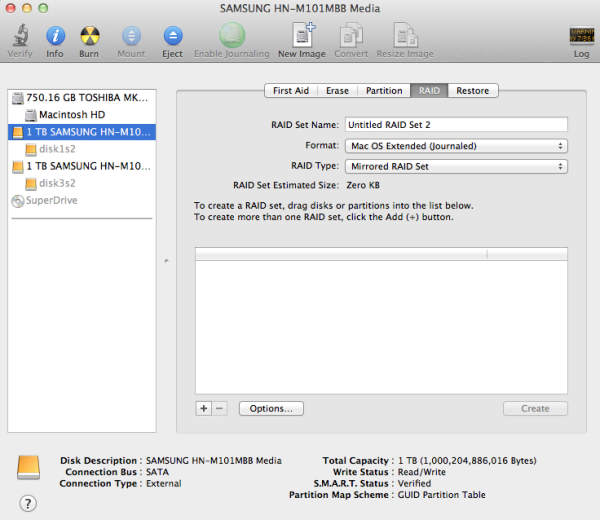Click the 'Read/Write' write status value

click(422, 472)
